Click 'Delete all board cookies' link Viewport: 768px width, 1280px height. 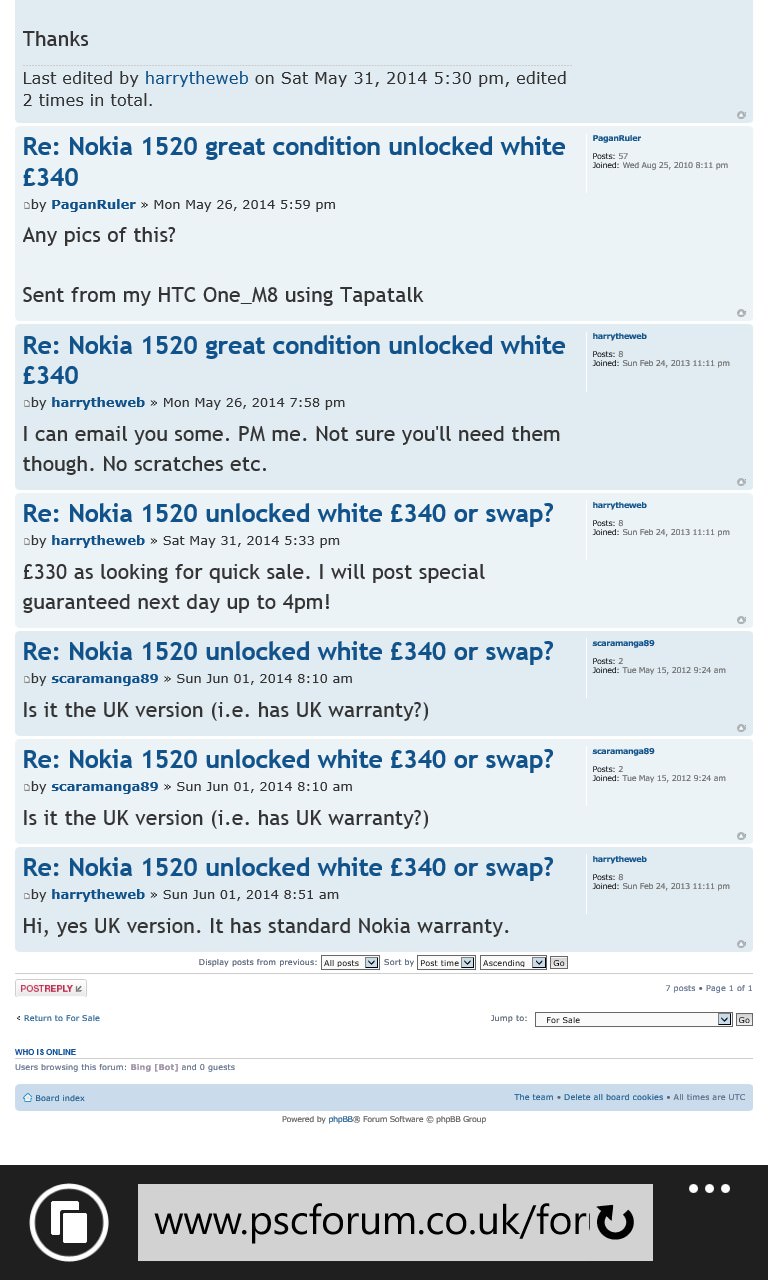[613, 1097]
